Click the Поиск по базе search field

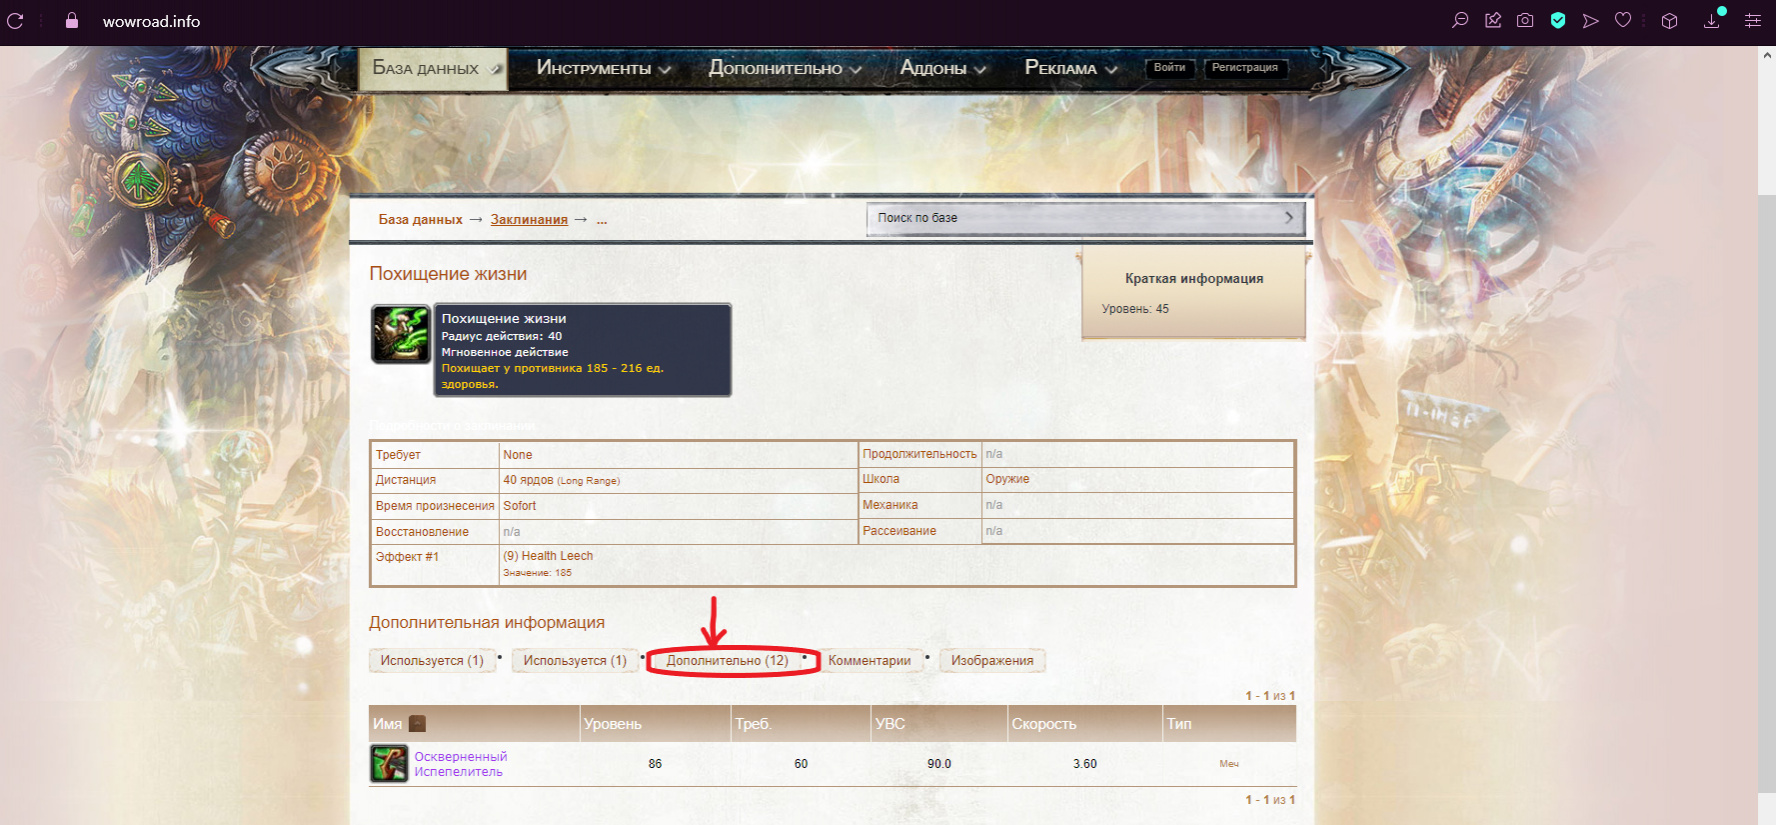click(x=1075, y=218)
